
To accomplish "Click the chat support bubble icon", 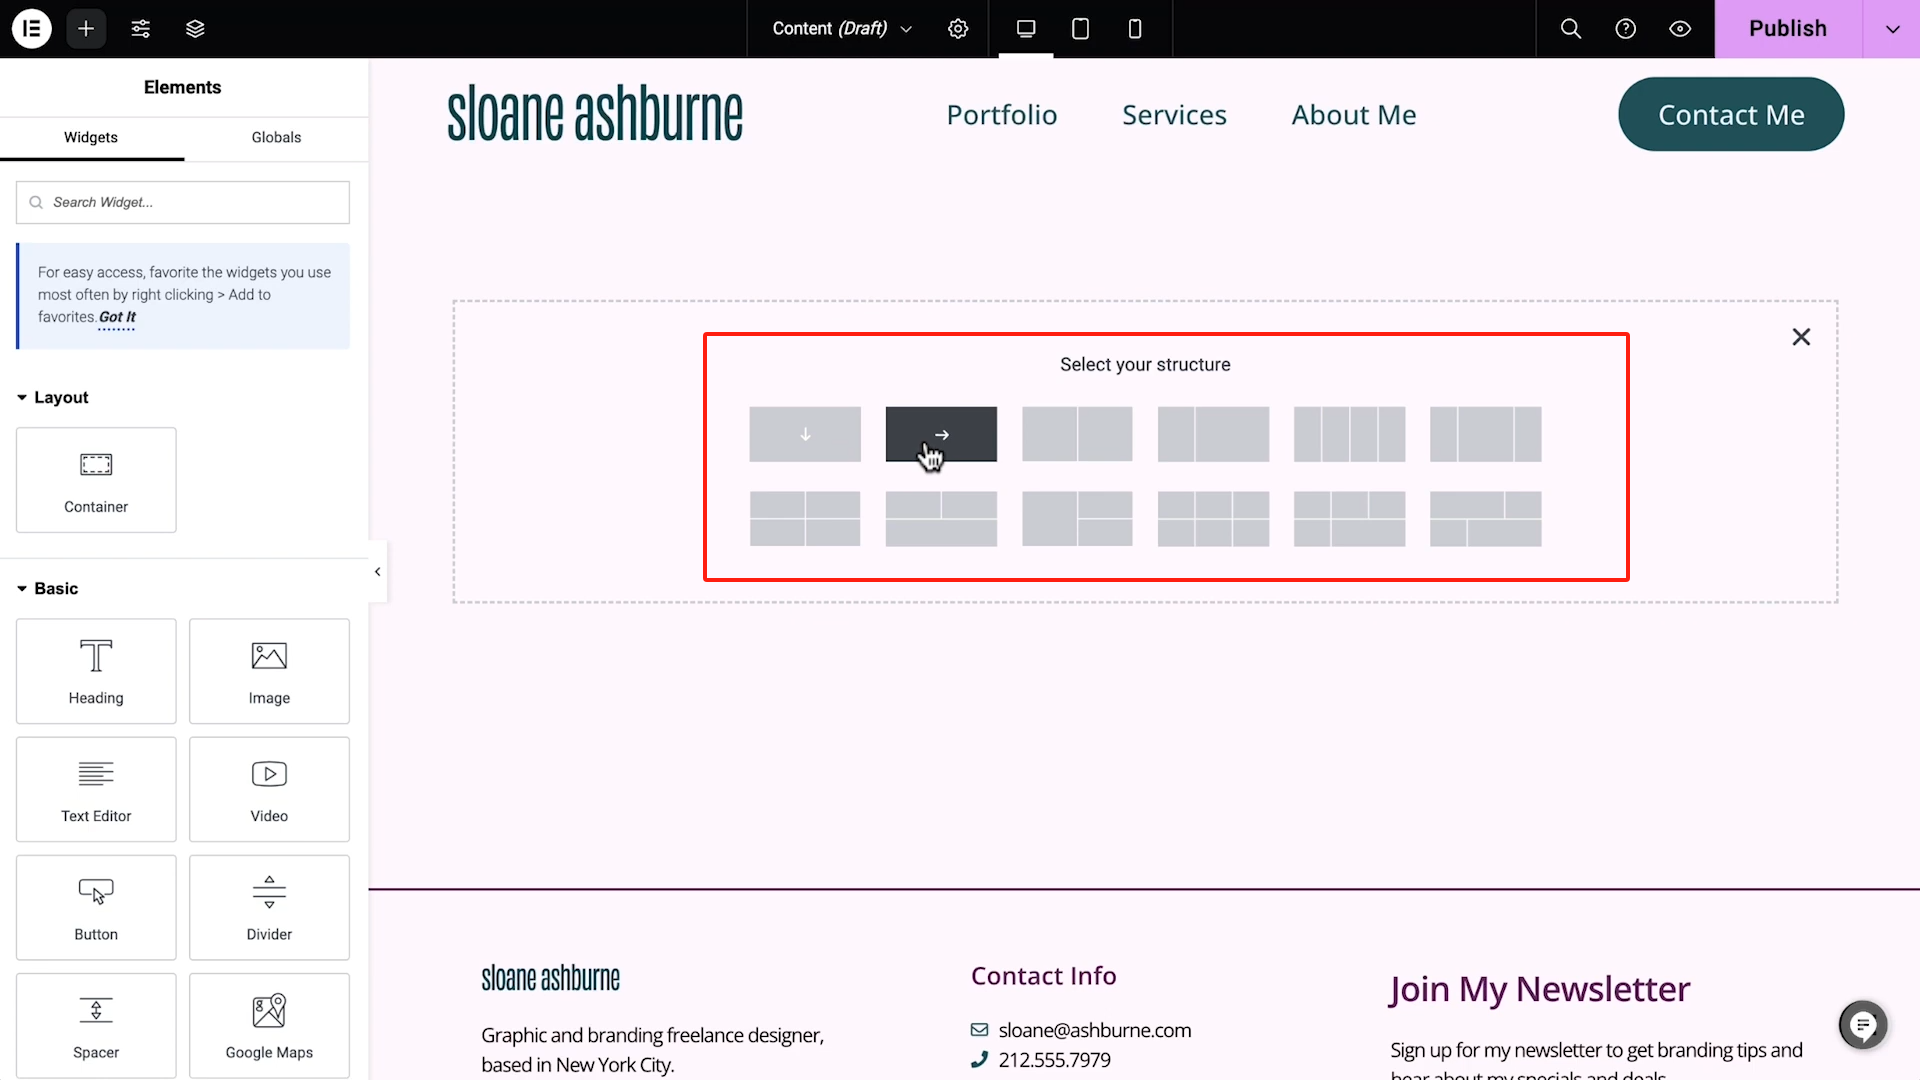I will point(1863,1025).
